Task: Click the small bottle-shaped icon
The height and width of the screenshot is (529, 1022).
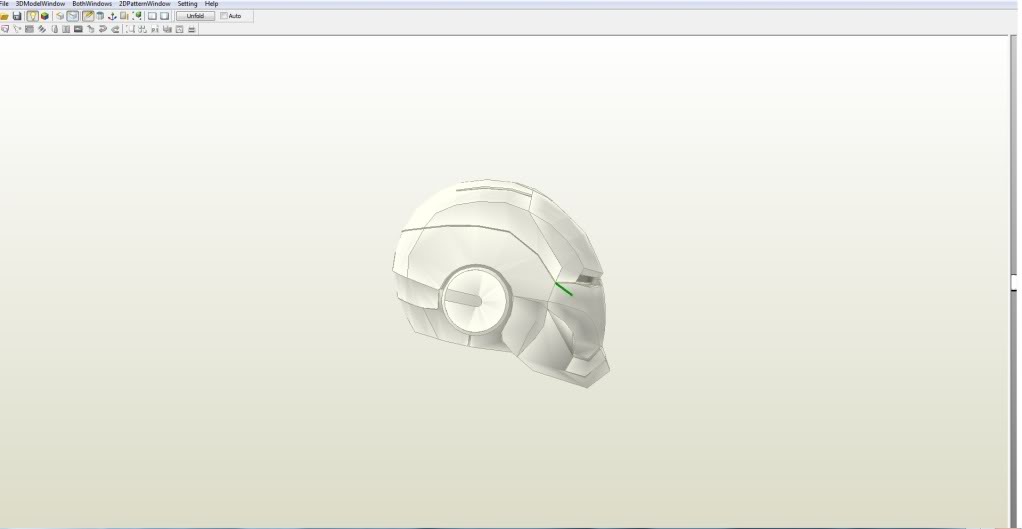Action: click(55, 29)
